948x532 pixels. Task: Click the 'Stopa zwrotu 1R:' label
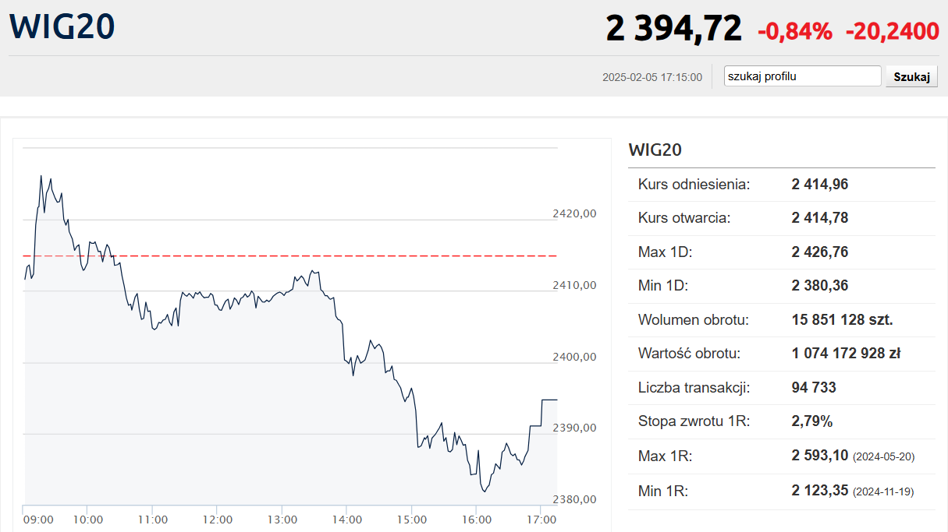(x=693, y=421)
